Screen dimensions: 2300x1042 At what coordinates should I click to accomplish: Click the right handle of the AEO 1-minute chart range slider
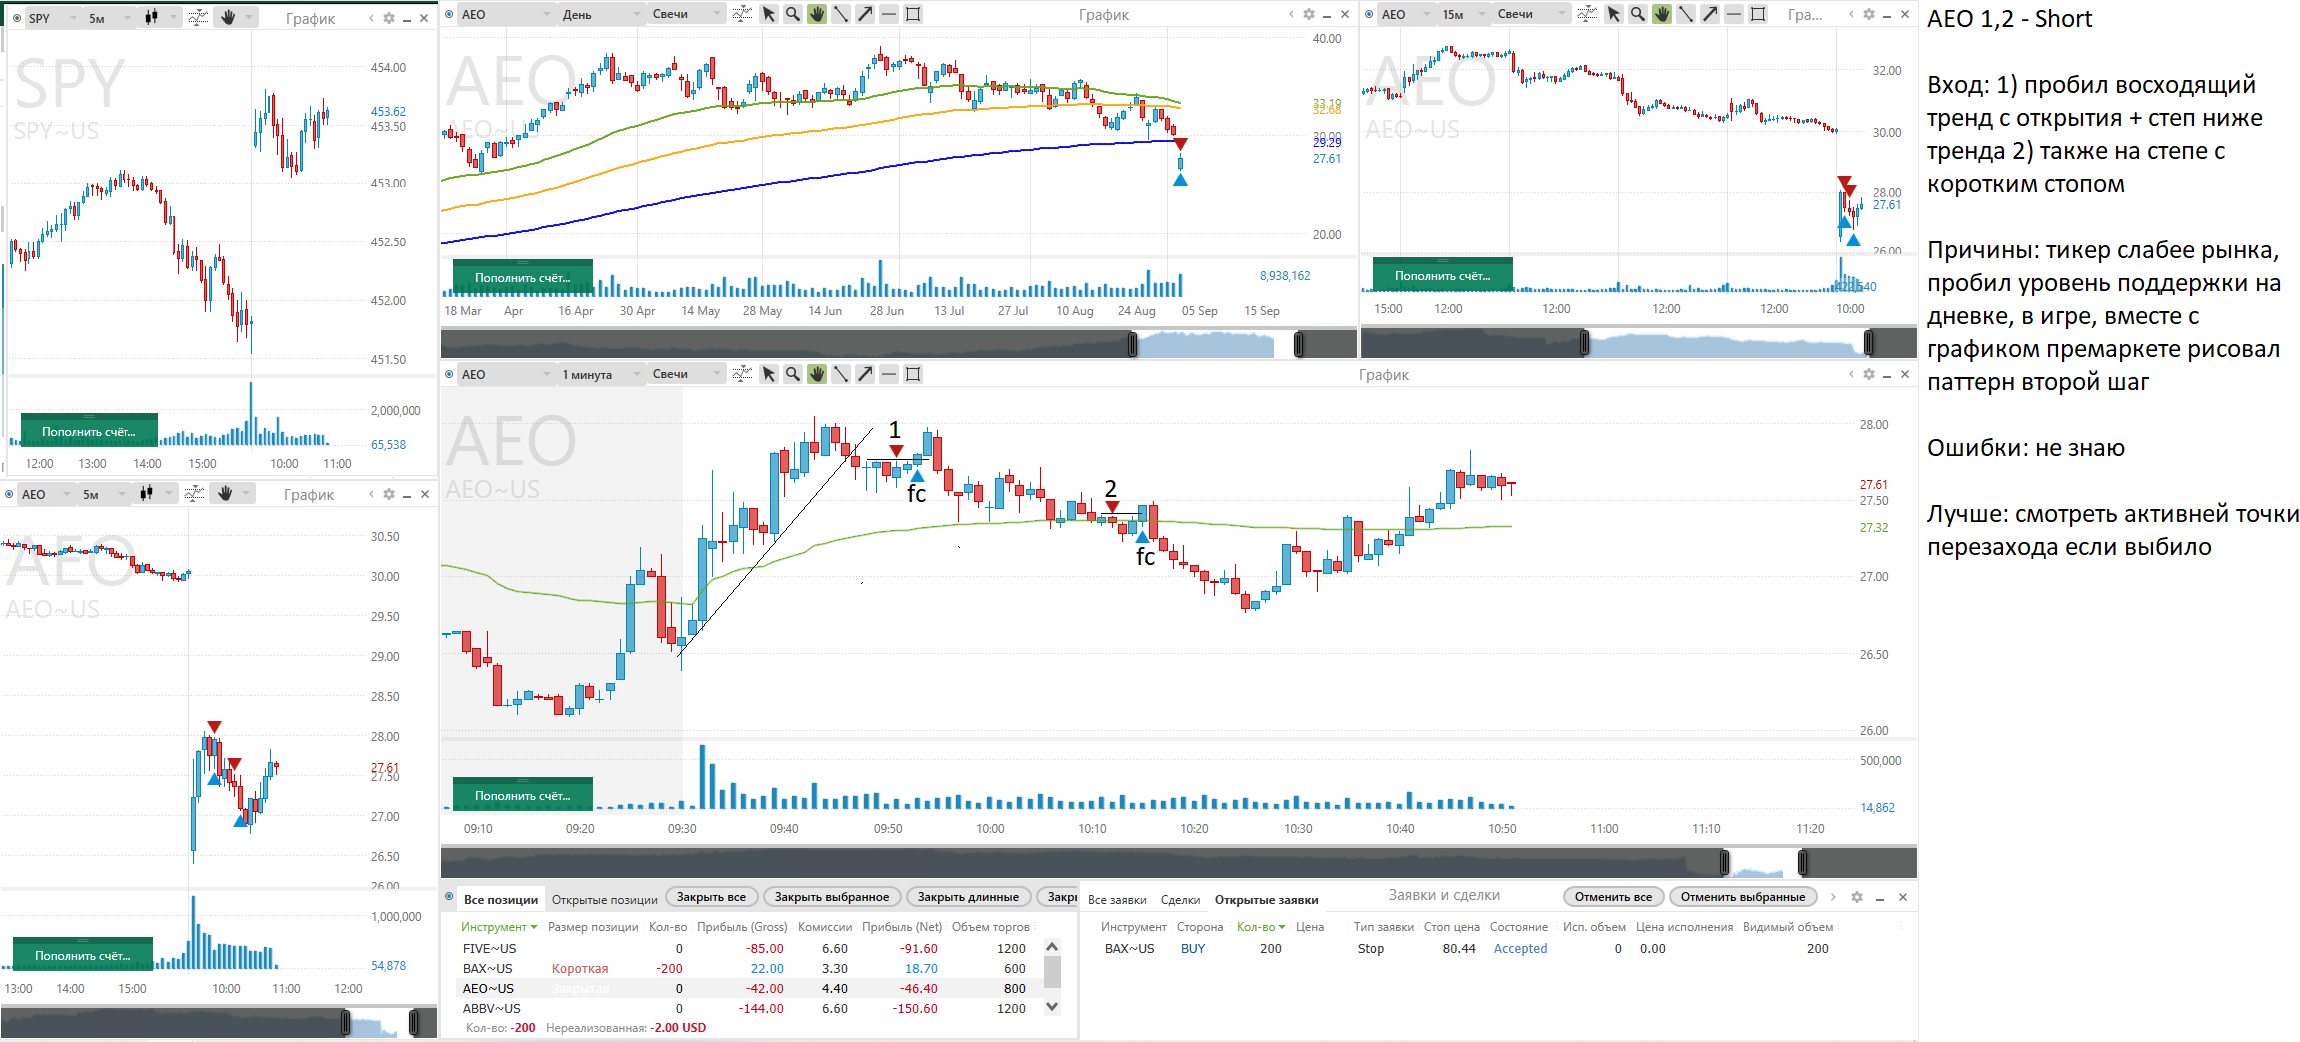(1803, 862)
